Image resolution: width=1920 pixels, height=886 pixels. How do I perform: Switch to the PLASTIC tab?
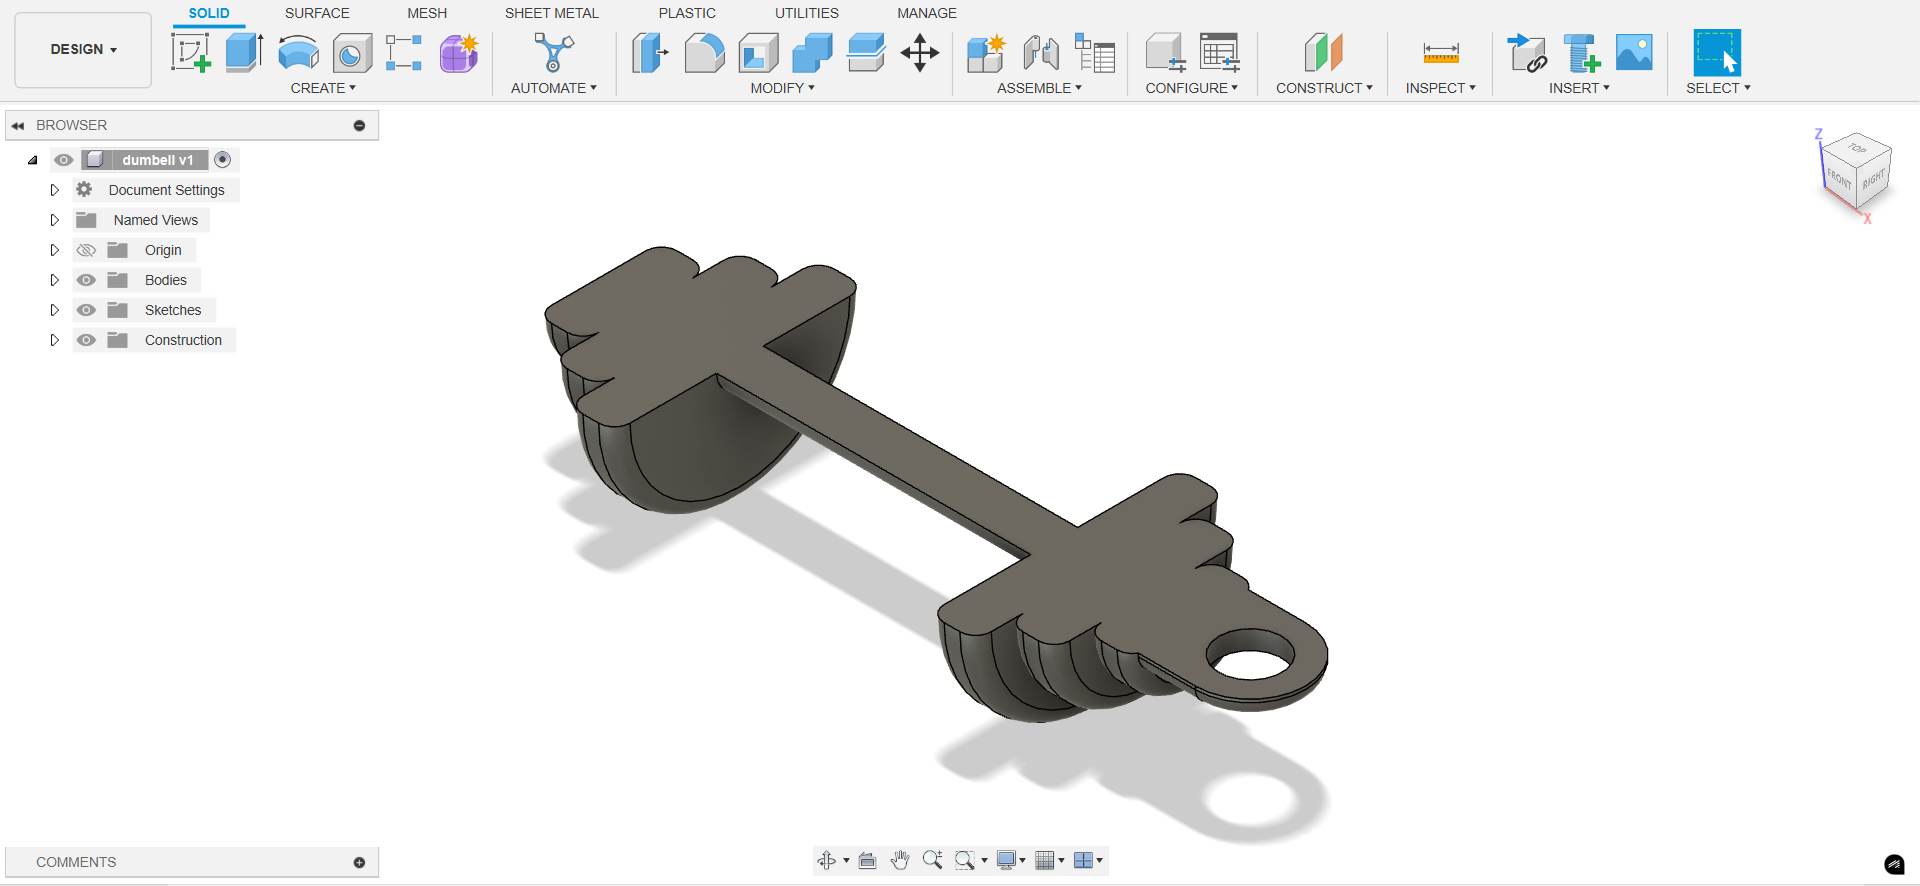[x=687, y=13]
